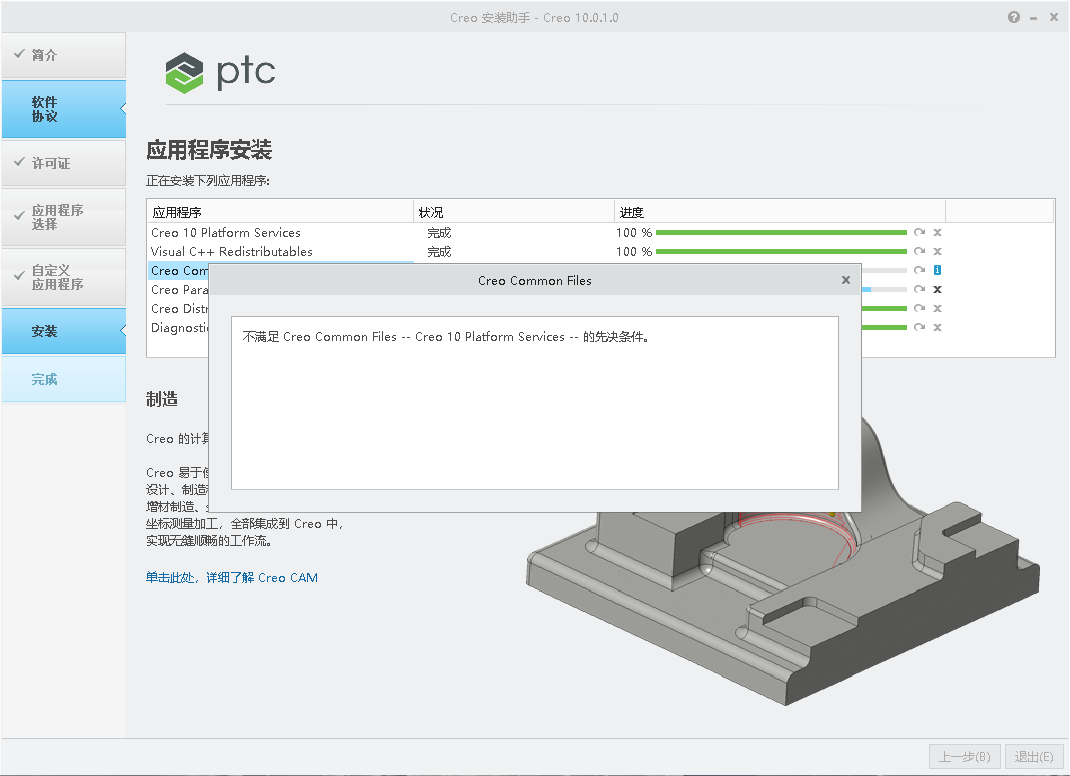Screen dimensions: 1070x776
Task: Open the 软件协议 step
Action: coord(63,109)
